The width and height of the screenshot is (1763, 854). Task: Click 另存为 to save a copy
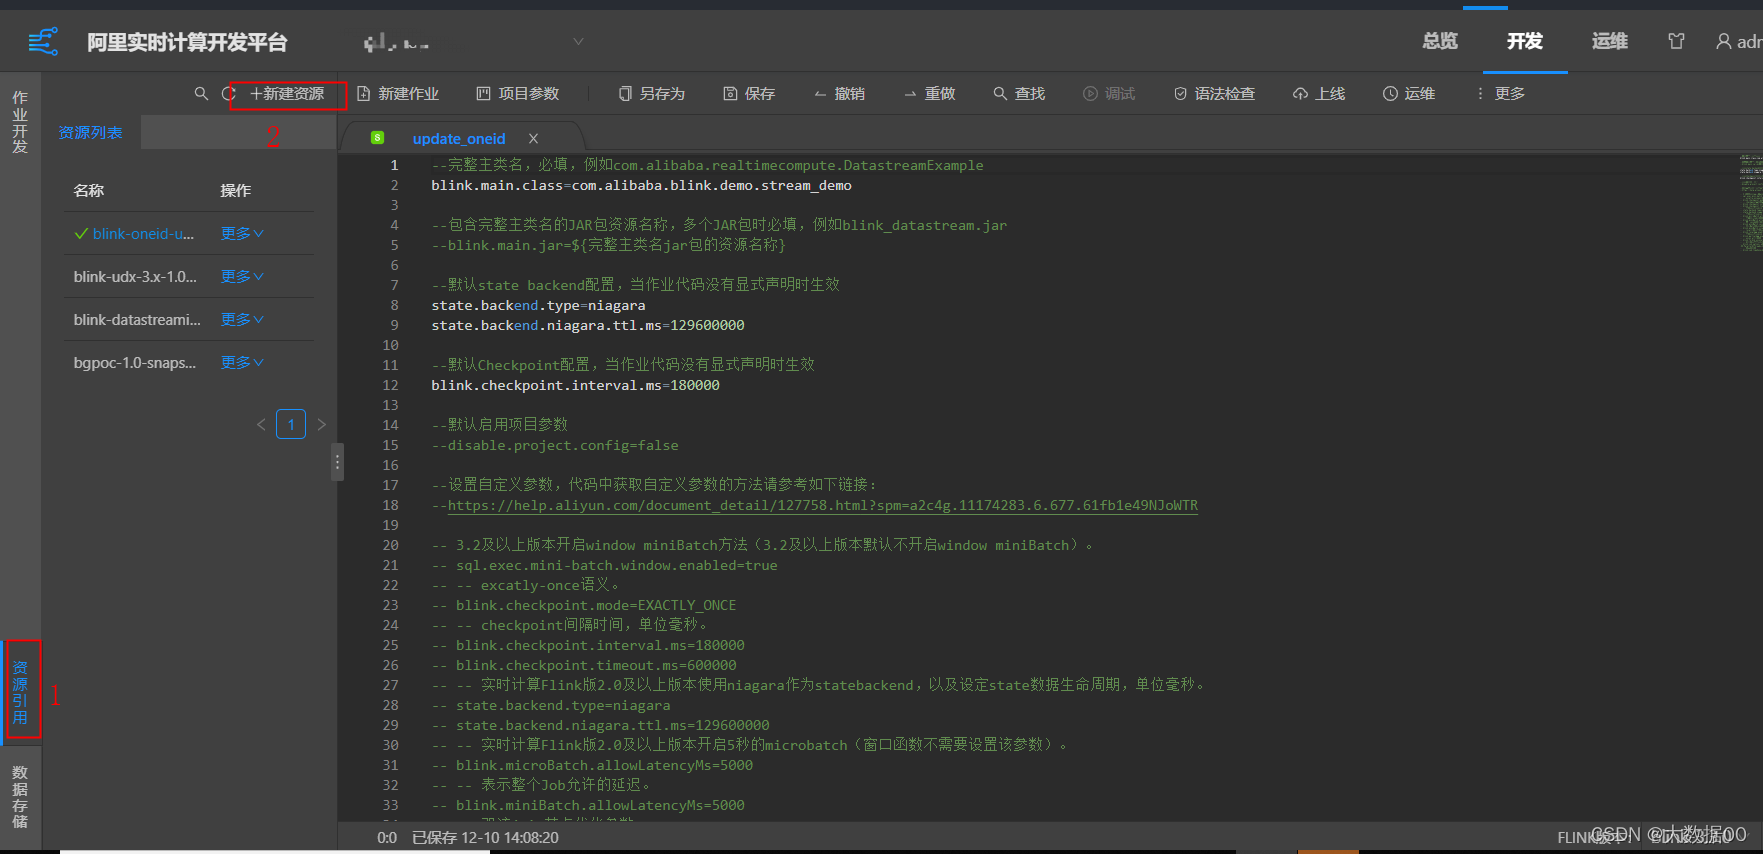[x=652, y=93]
